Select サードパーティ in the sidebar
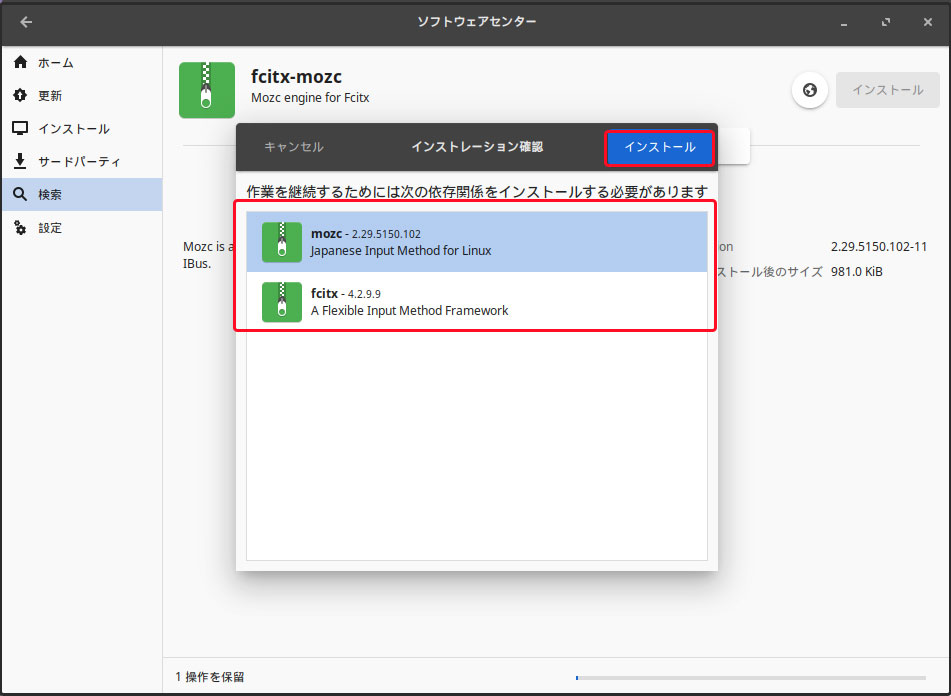The width and height of the screenshot is (951, 696). pyautogui.click(x=79, y=162)
